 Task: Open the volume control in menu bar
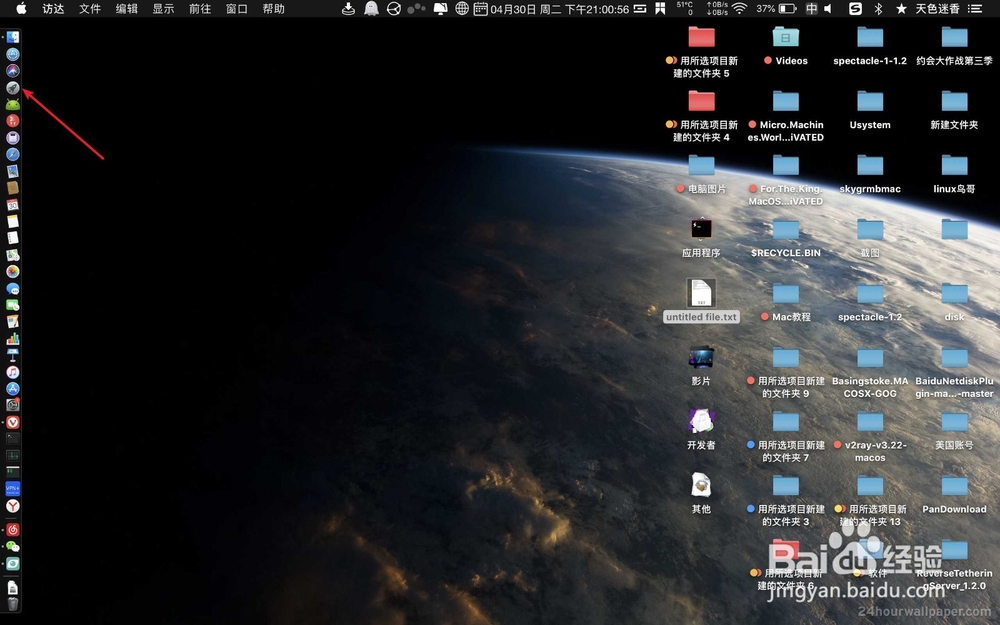[828, 8]
